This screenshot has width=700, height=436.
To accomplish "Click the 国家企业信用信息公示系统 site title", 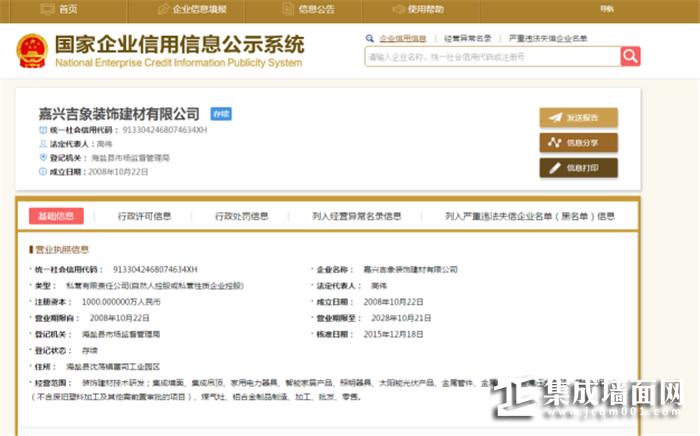I will point(179,45).
